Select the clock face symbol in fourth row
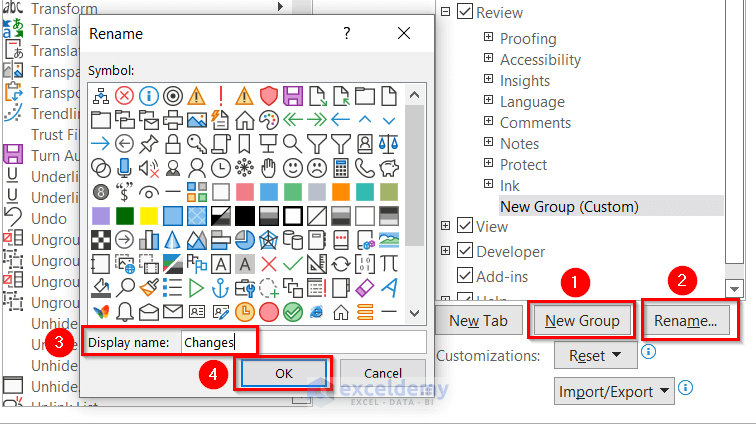Image resolution: width=756 pixels, height=424 pixels. tap(221, 168)
